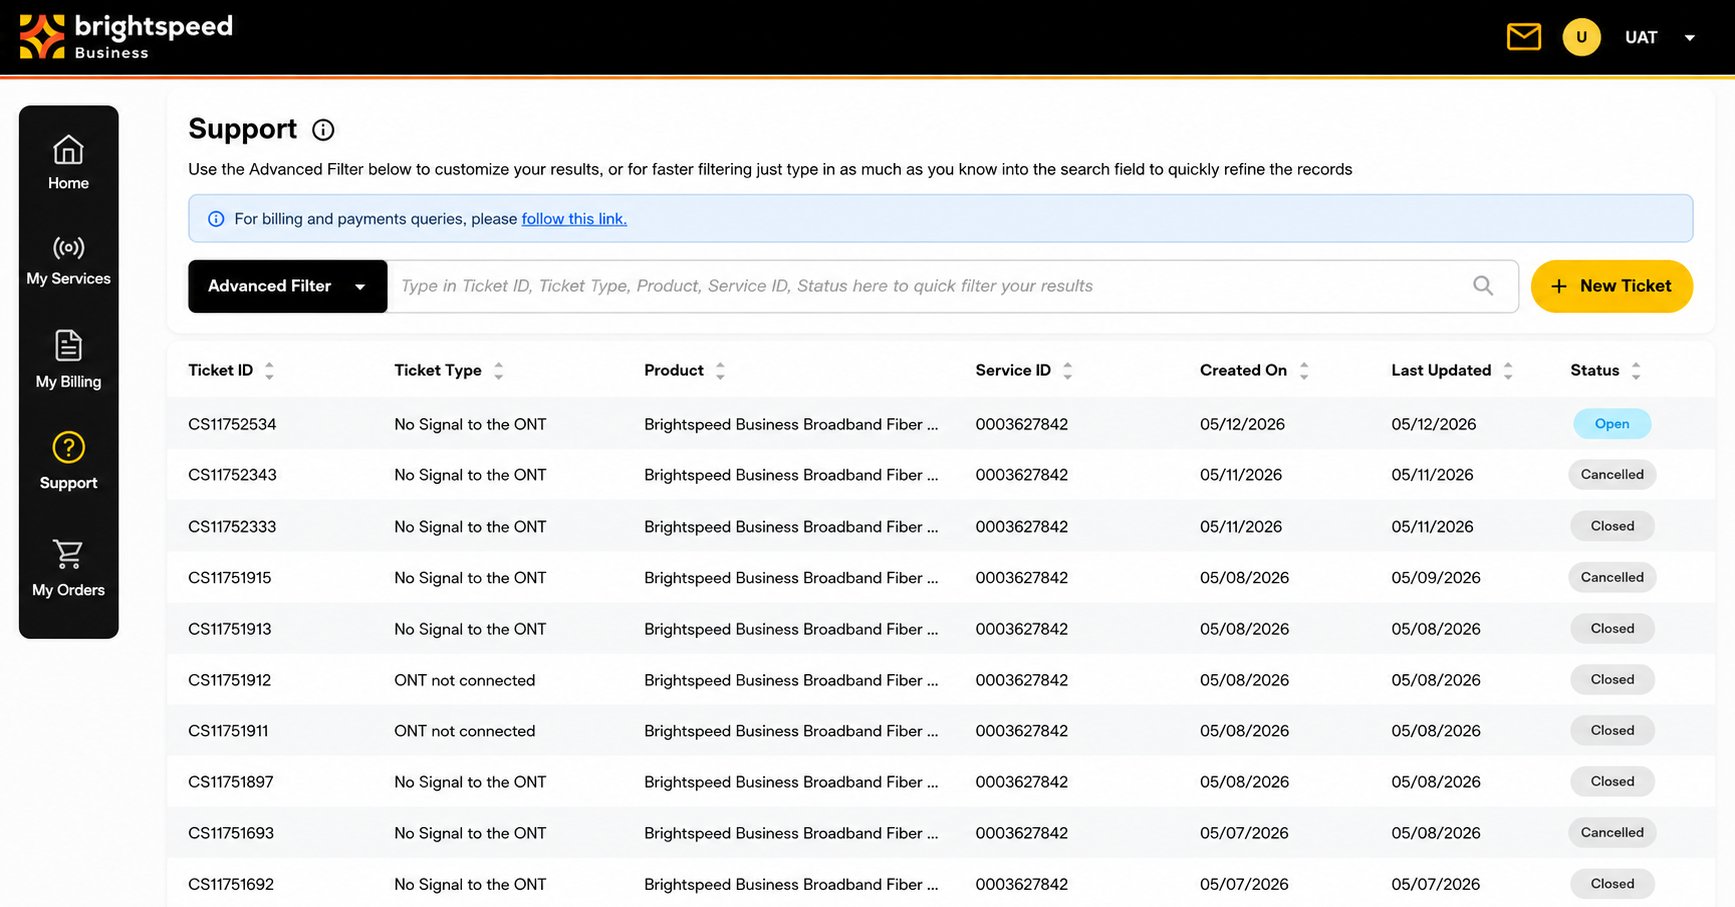Open ticket CS11751693
Screen dimensions: 1735x907
click(231, 833)
